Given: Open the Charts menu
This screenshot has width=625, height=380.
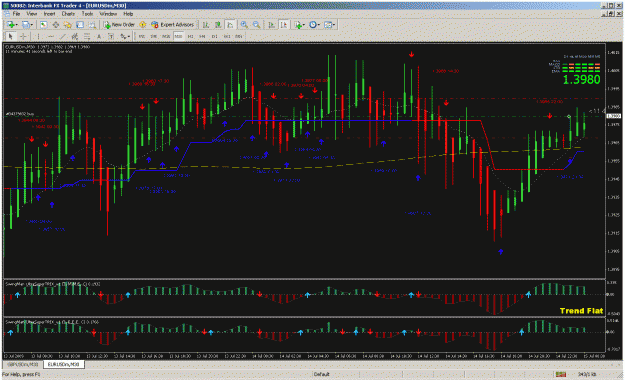Looking at the screenshot, I should coord(68,14).
